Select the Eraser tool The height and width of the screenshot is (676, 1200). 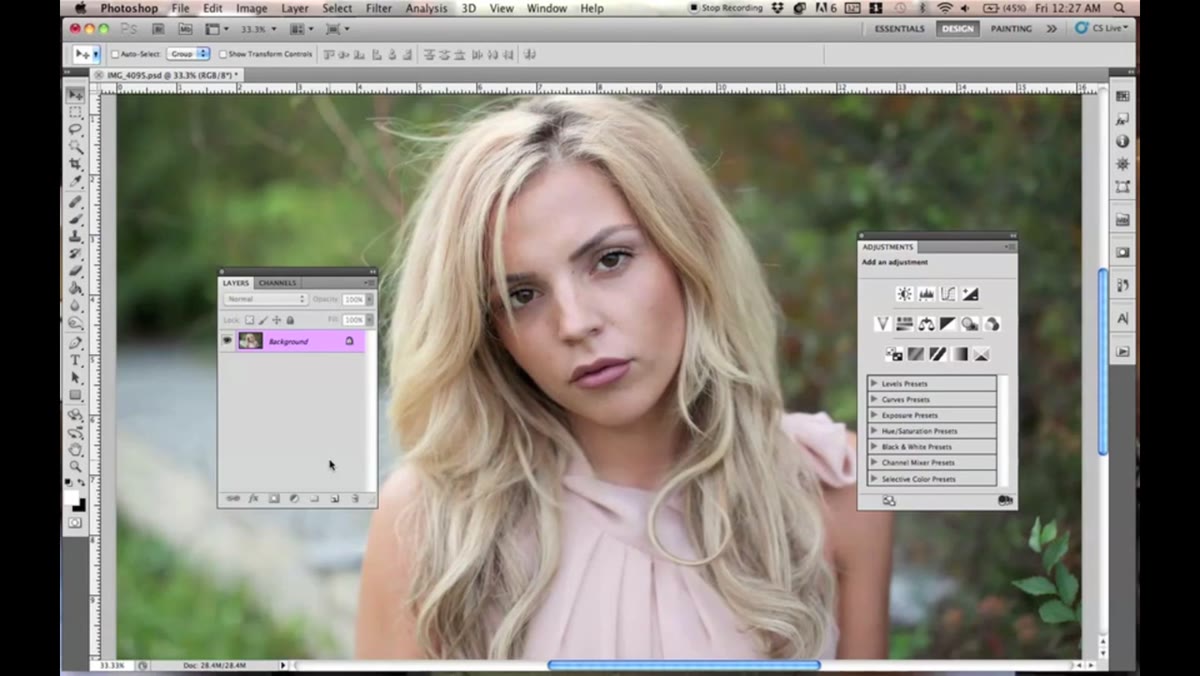75,271
